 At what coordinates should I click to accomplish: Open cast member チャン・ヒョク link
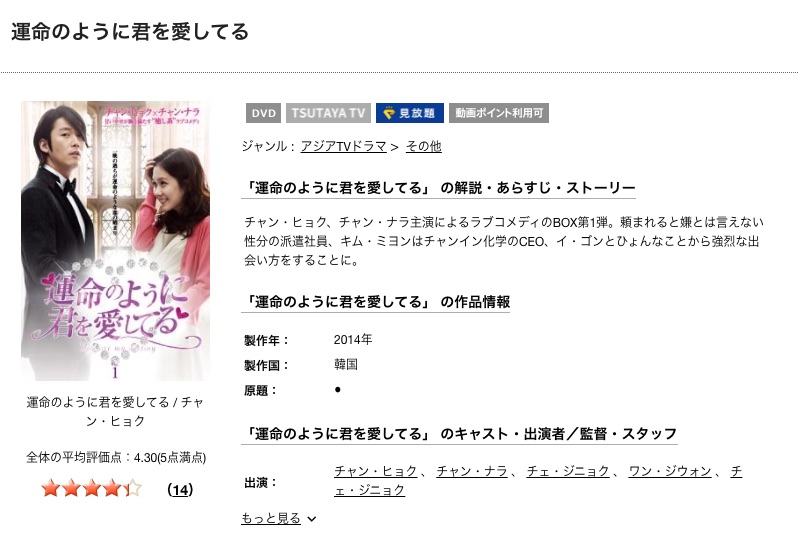coord(376,471)
